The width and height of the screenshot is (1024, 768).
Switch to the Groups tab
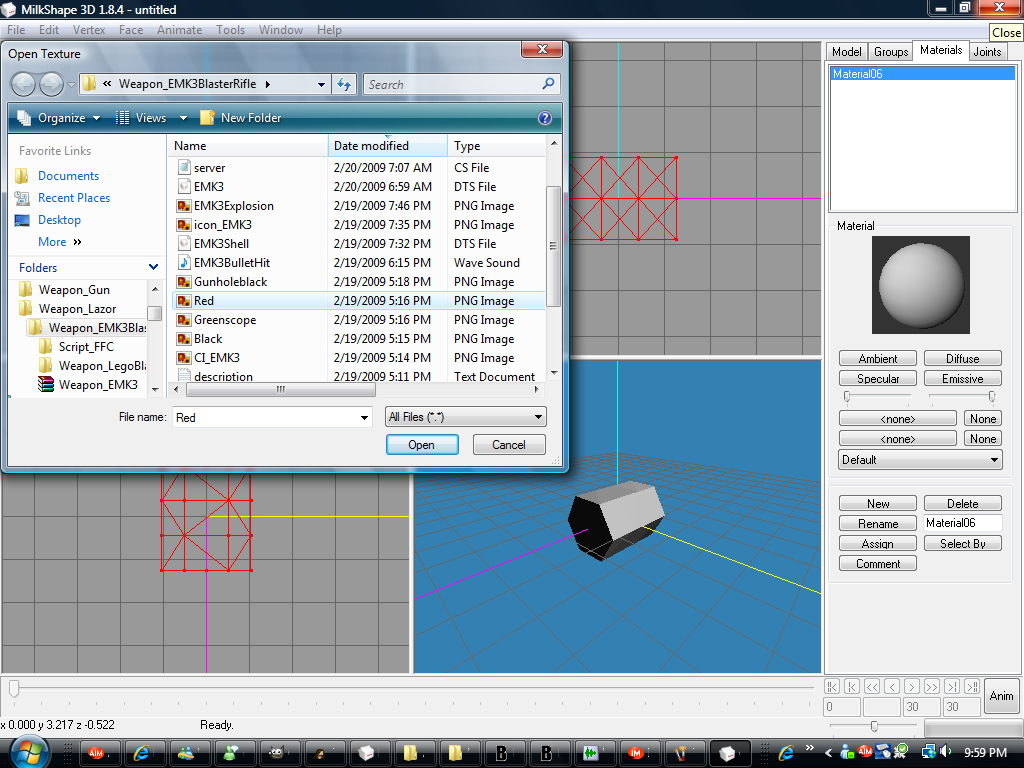(891, 52)
